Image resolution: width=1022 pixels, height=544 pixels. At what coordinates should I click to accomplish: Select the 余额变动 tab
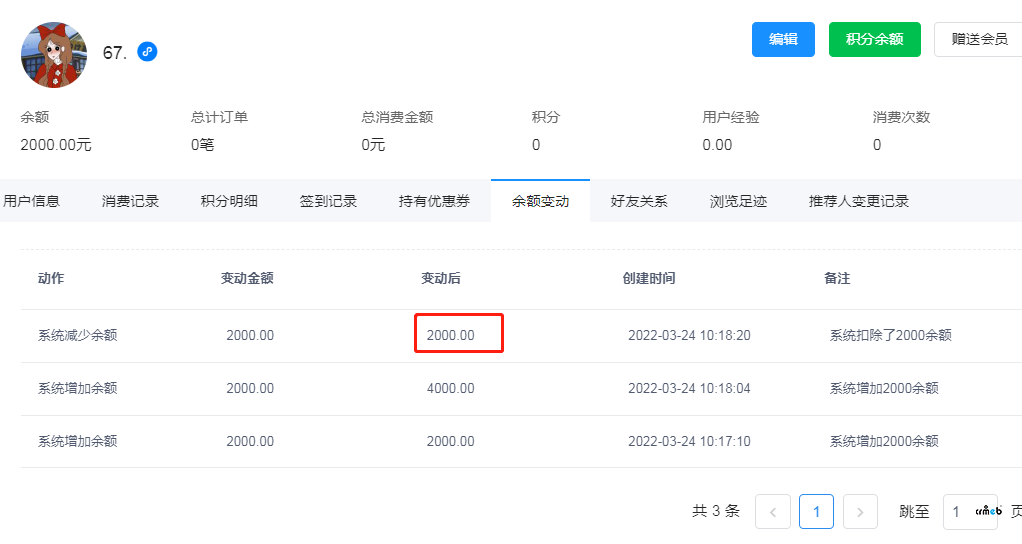(x=540, y=201)
